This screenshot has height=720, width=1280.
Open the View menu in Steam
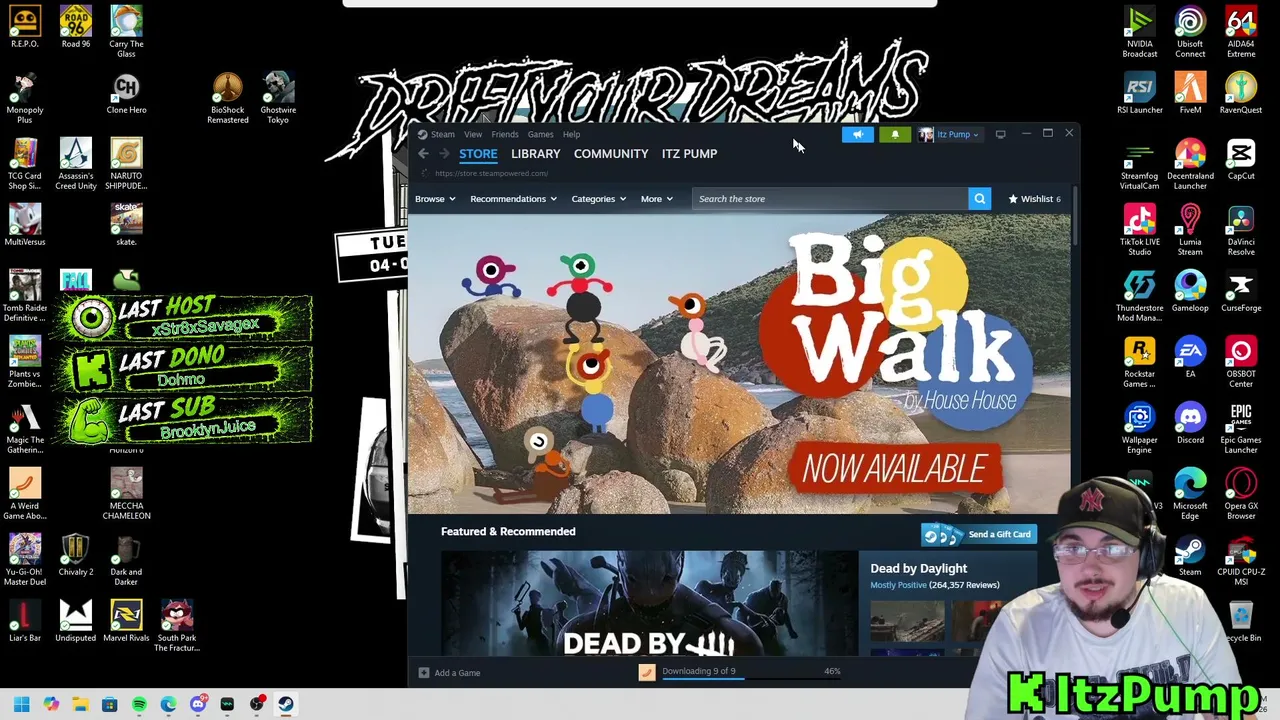pos(473,134)
